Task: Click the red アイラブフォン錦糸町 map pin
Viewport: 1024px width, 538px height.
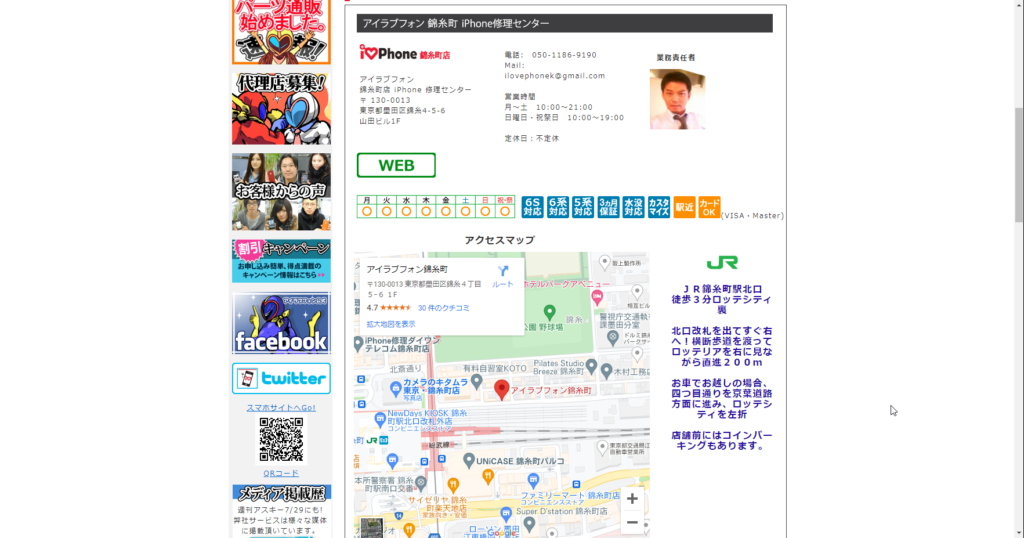Action: pyautogui.click(x=502, y=389)
